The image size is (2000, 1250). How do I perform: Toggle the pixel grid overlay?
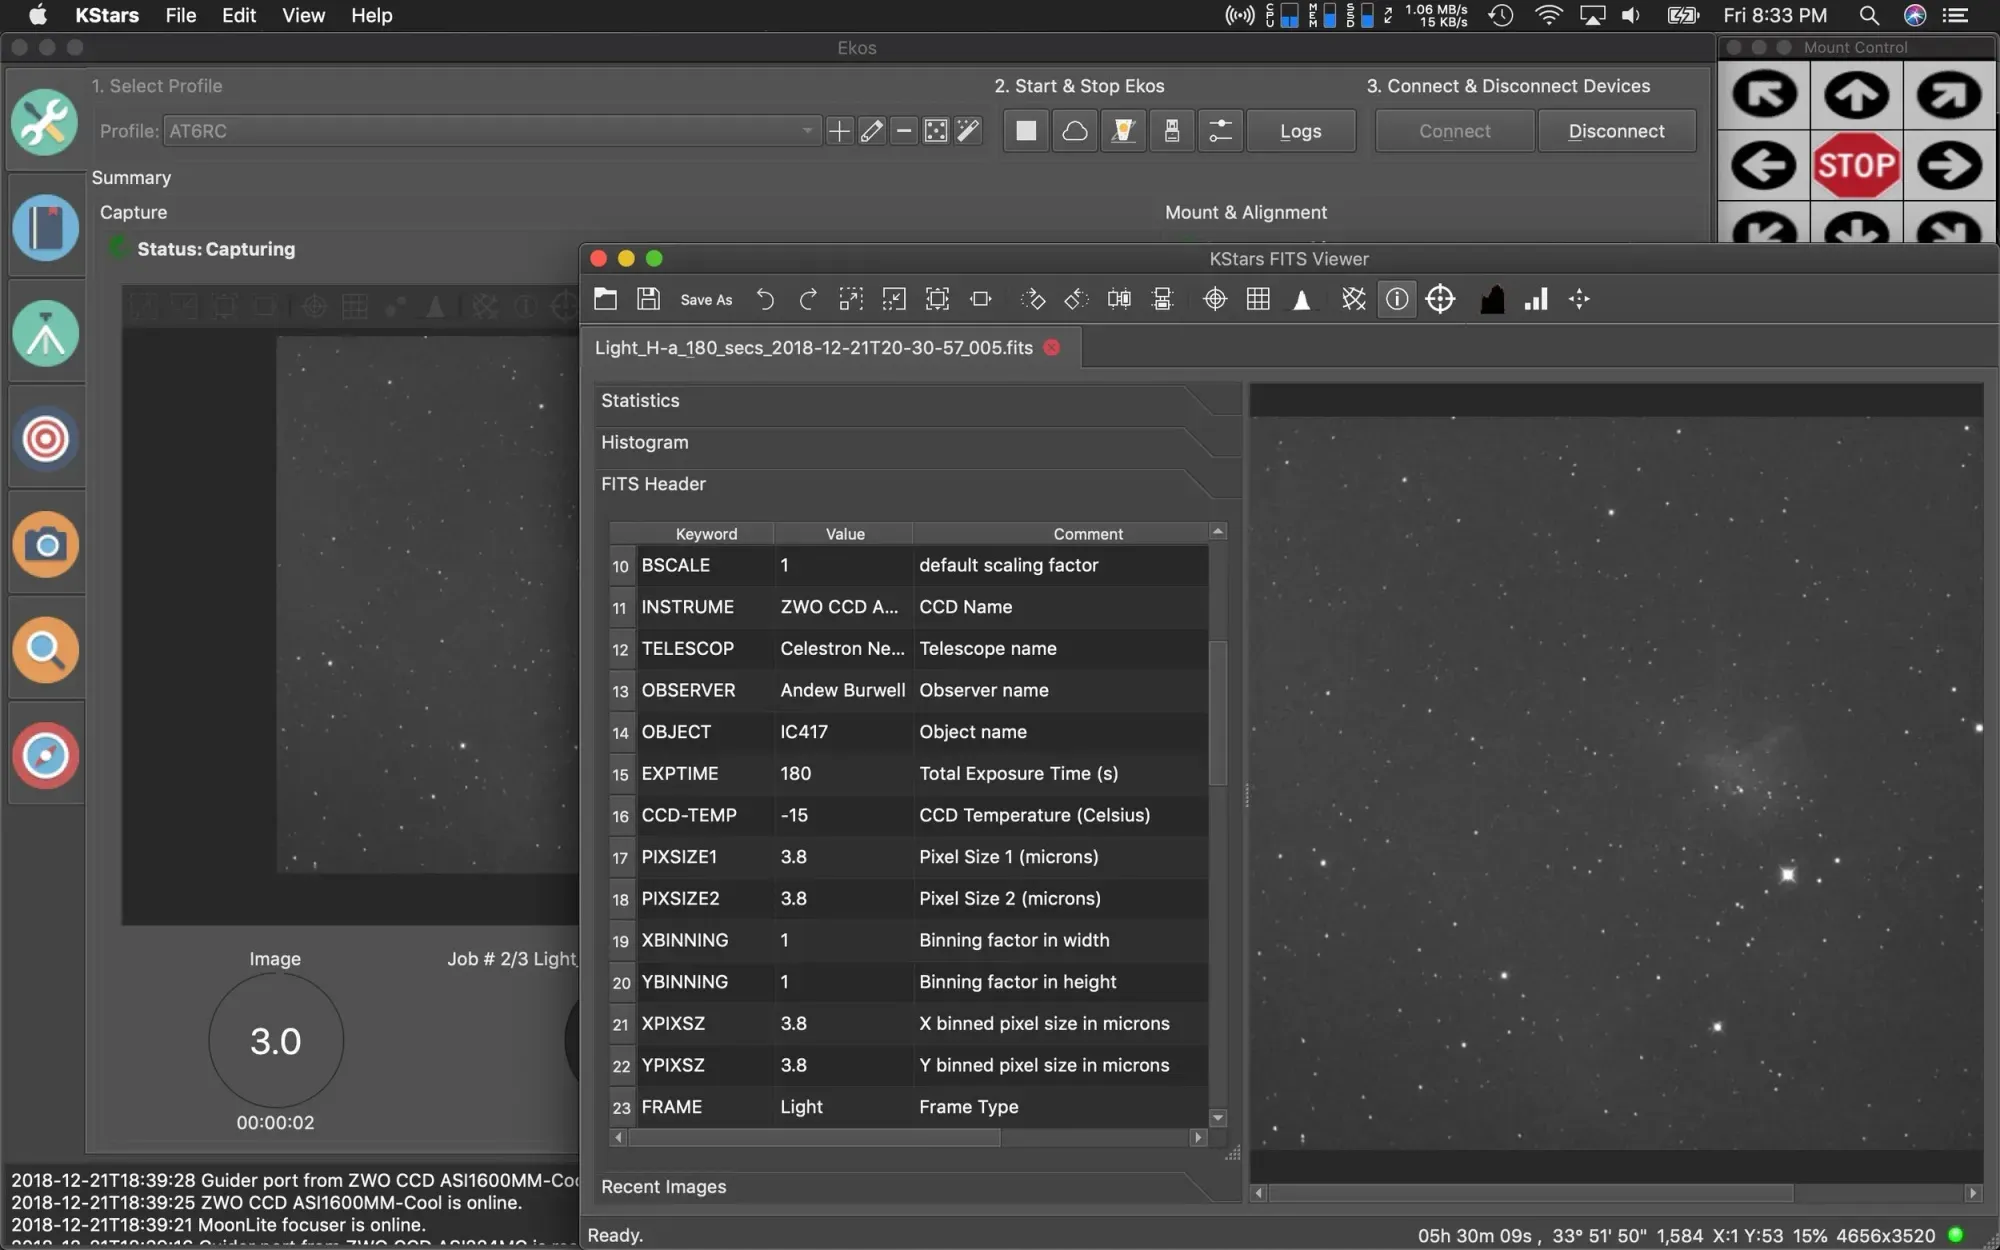1258,299
